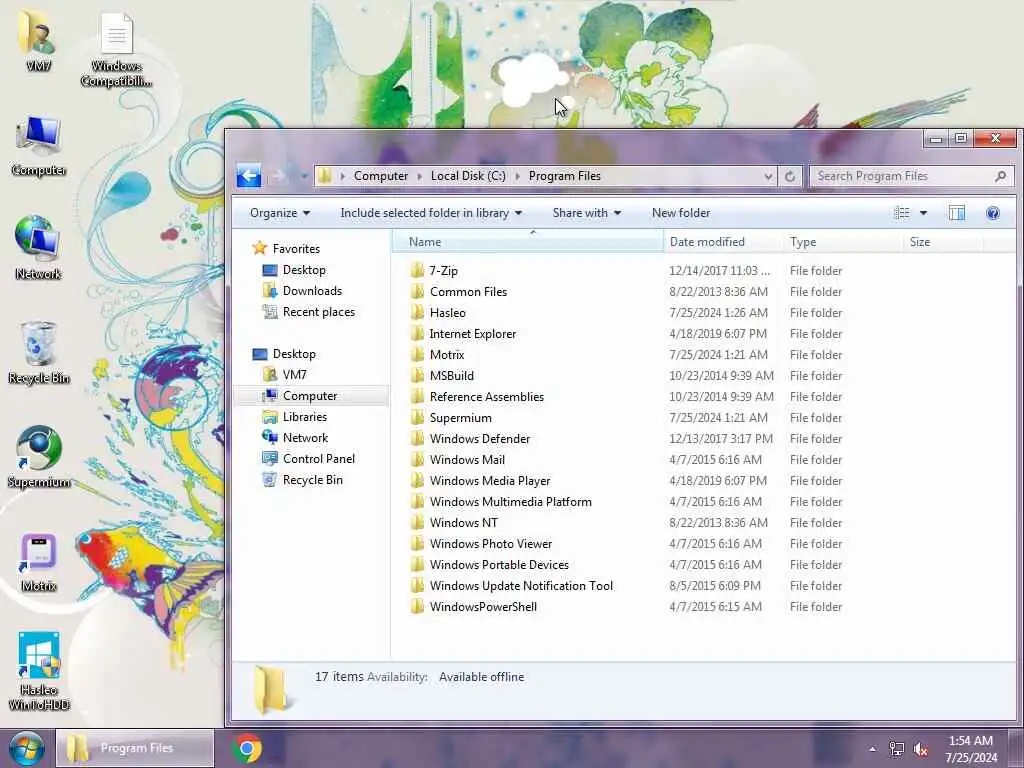Open the Recycle Bin desktop icon
This screenshot has width=1024, height=768.
click(39, 344)
